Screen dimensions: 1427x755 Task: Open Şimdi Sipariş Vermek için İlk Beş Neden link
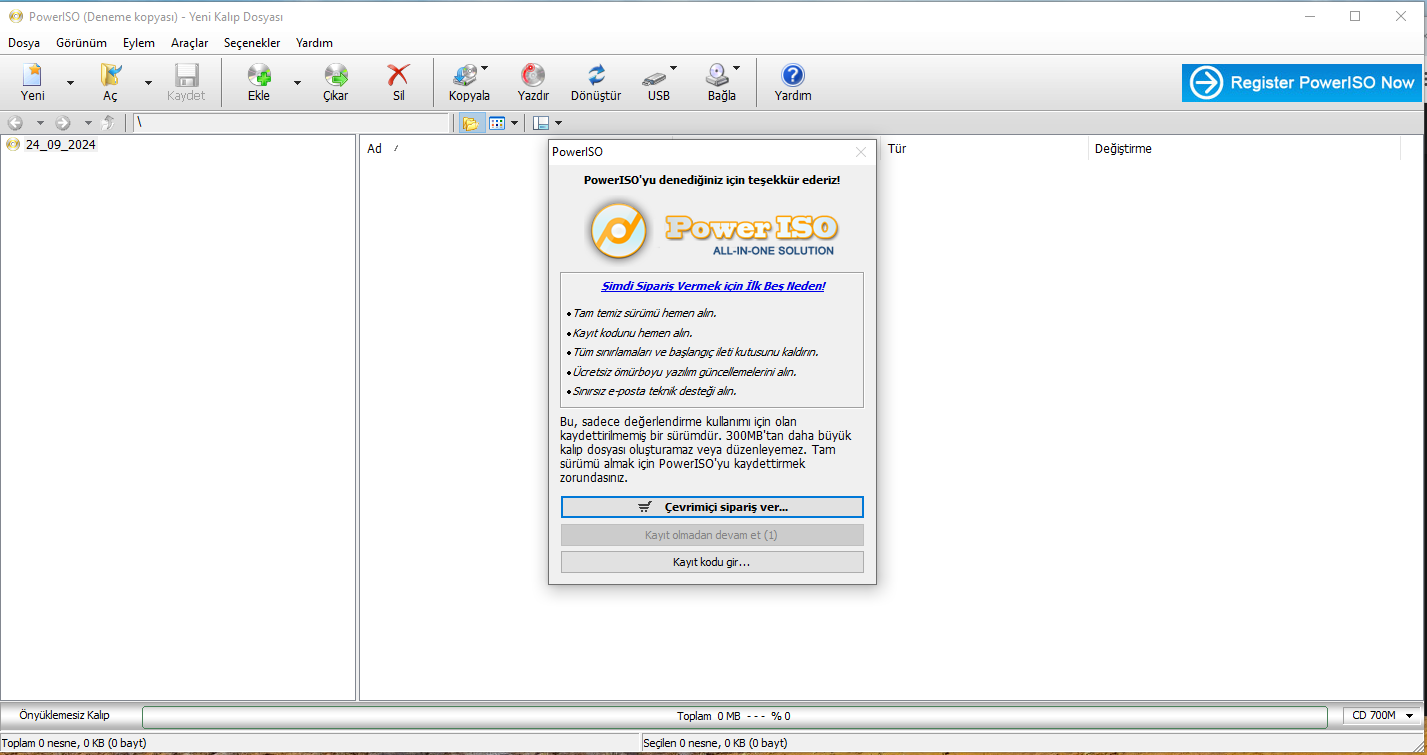click(x=713, y=286)
